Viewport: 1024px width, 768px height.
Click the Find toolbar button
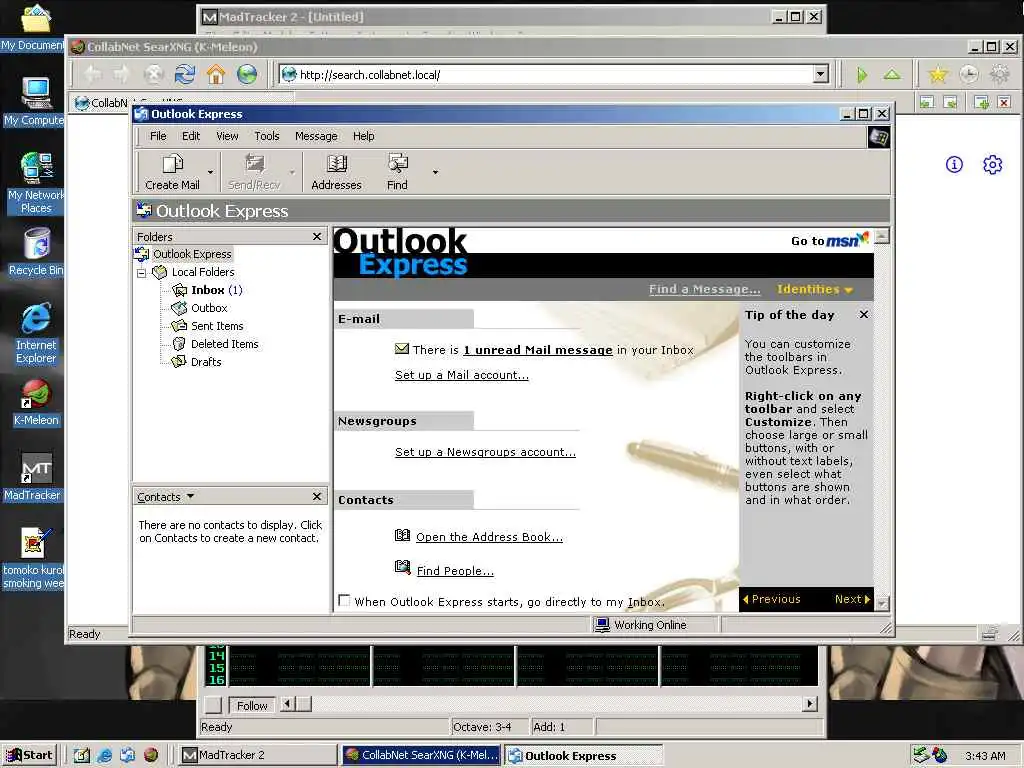(397, 171)
